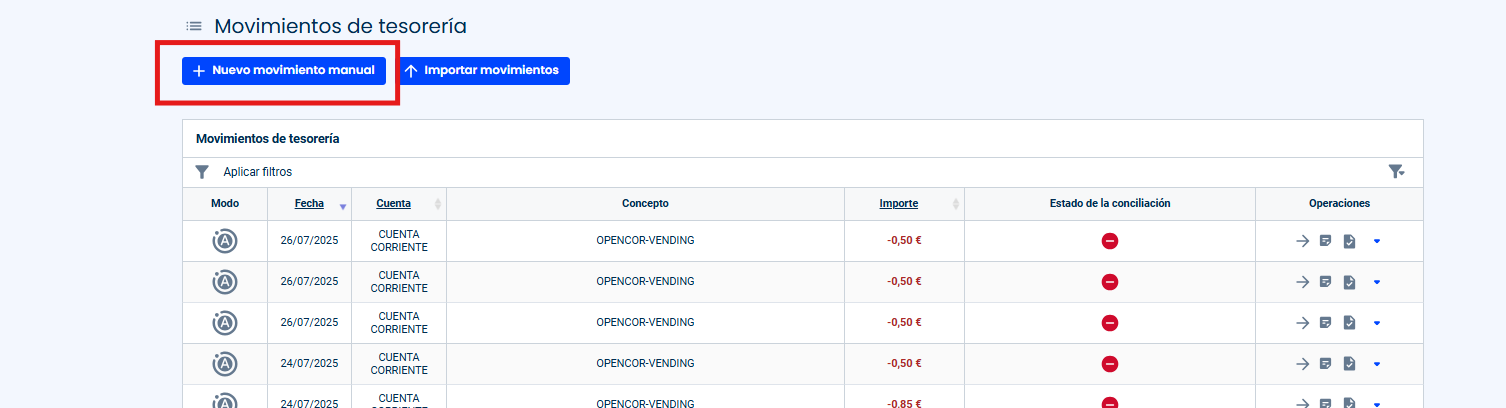Sort by Importe column header

point(898,203)
